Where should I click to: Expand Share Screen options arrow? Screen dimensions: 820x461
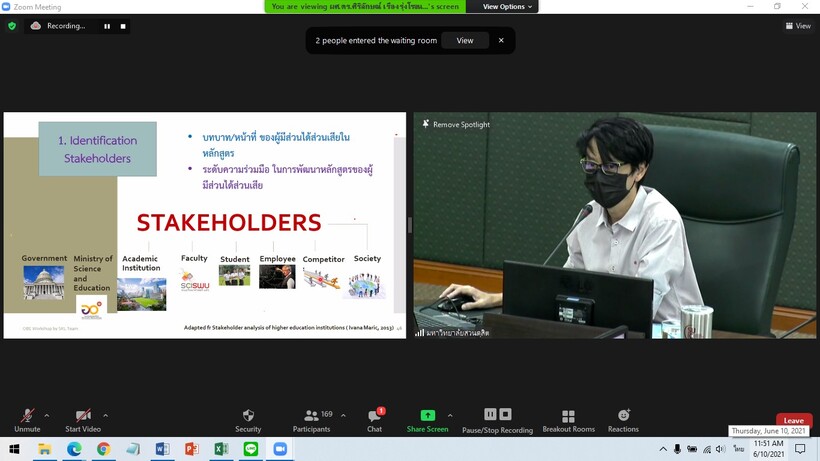(450, 416)
